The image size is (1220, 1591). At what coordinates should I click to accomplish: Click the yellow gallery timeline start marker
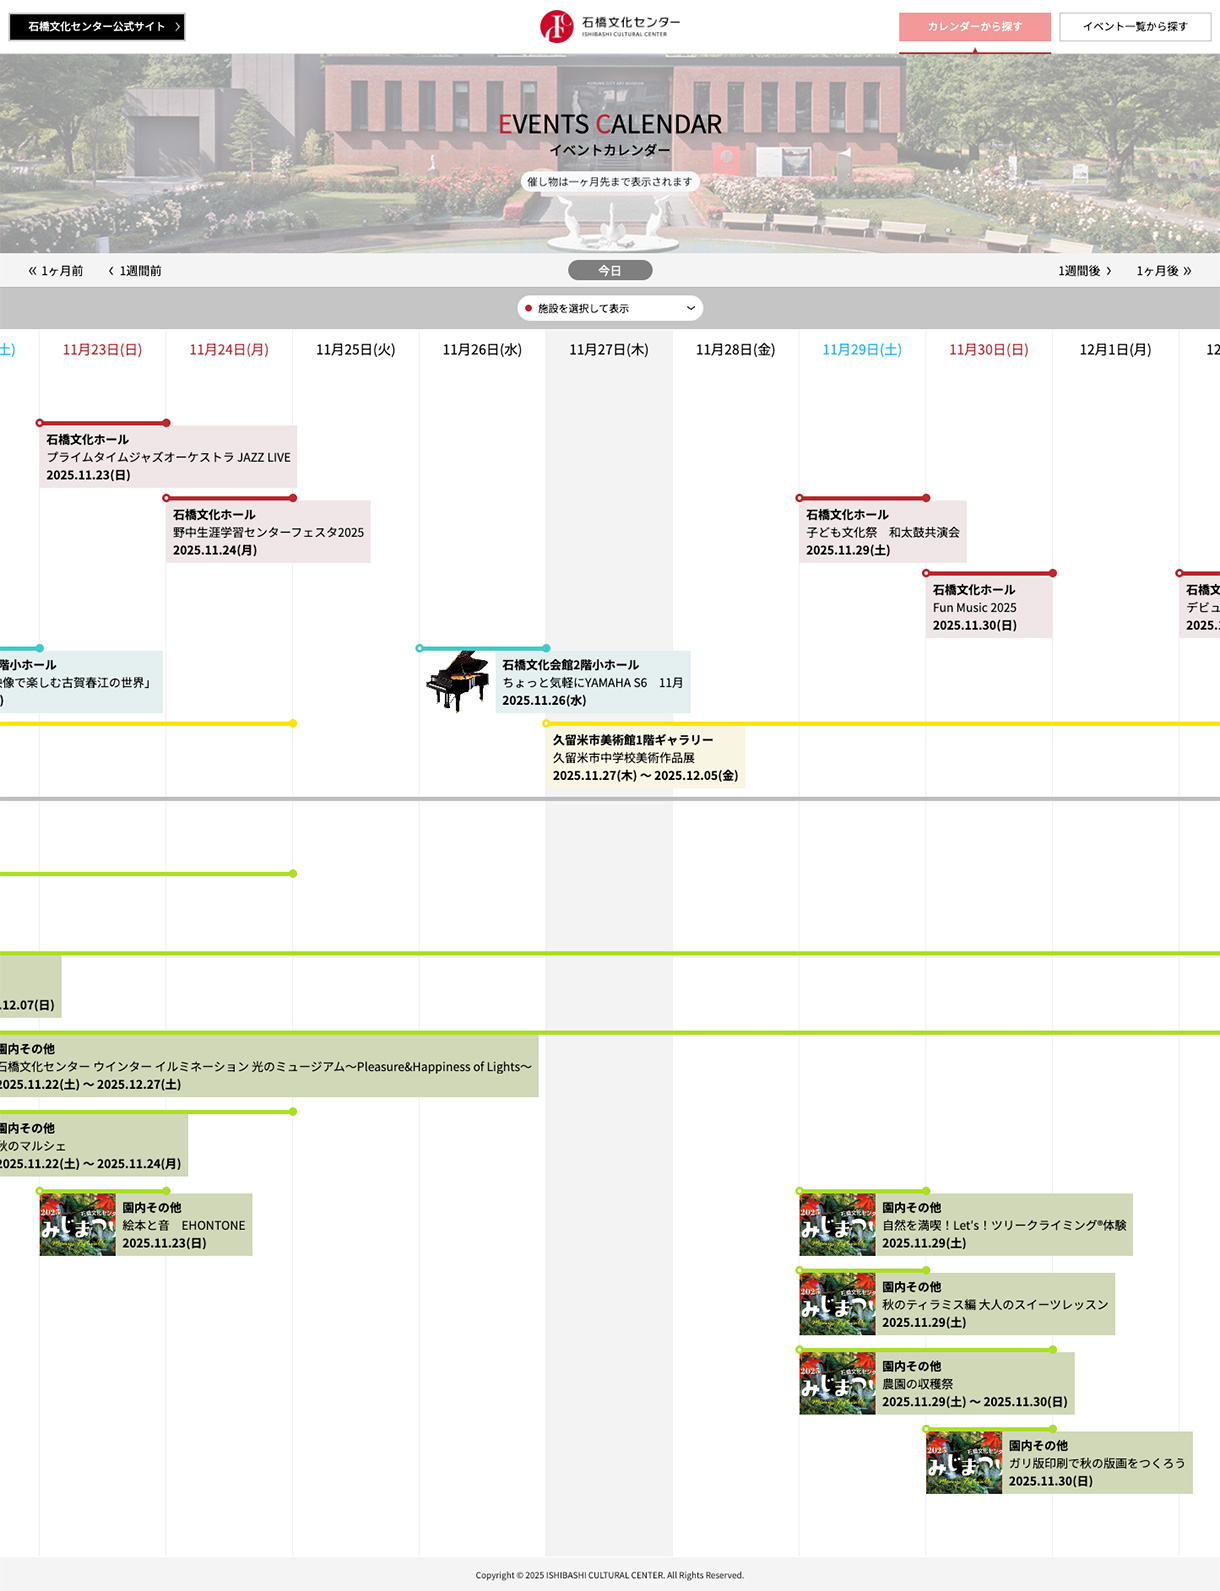pos(546,723)
